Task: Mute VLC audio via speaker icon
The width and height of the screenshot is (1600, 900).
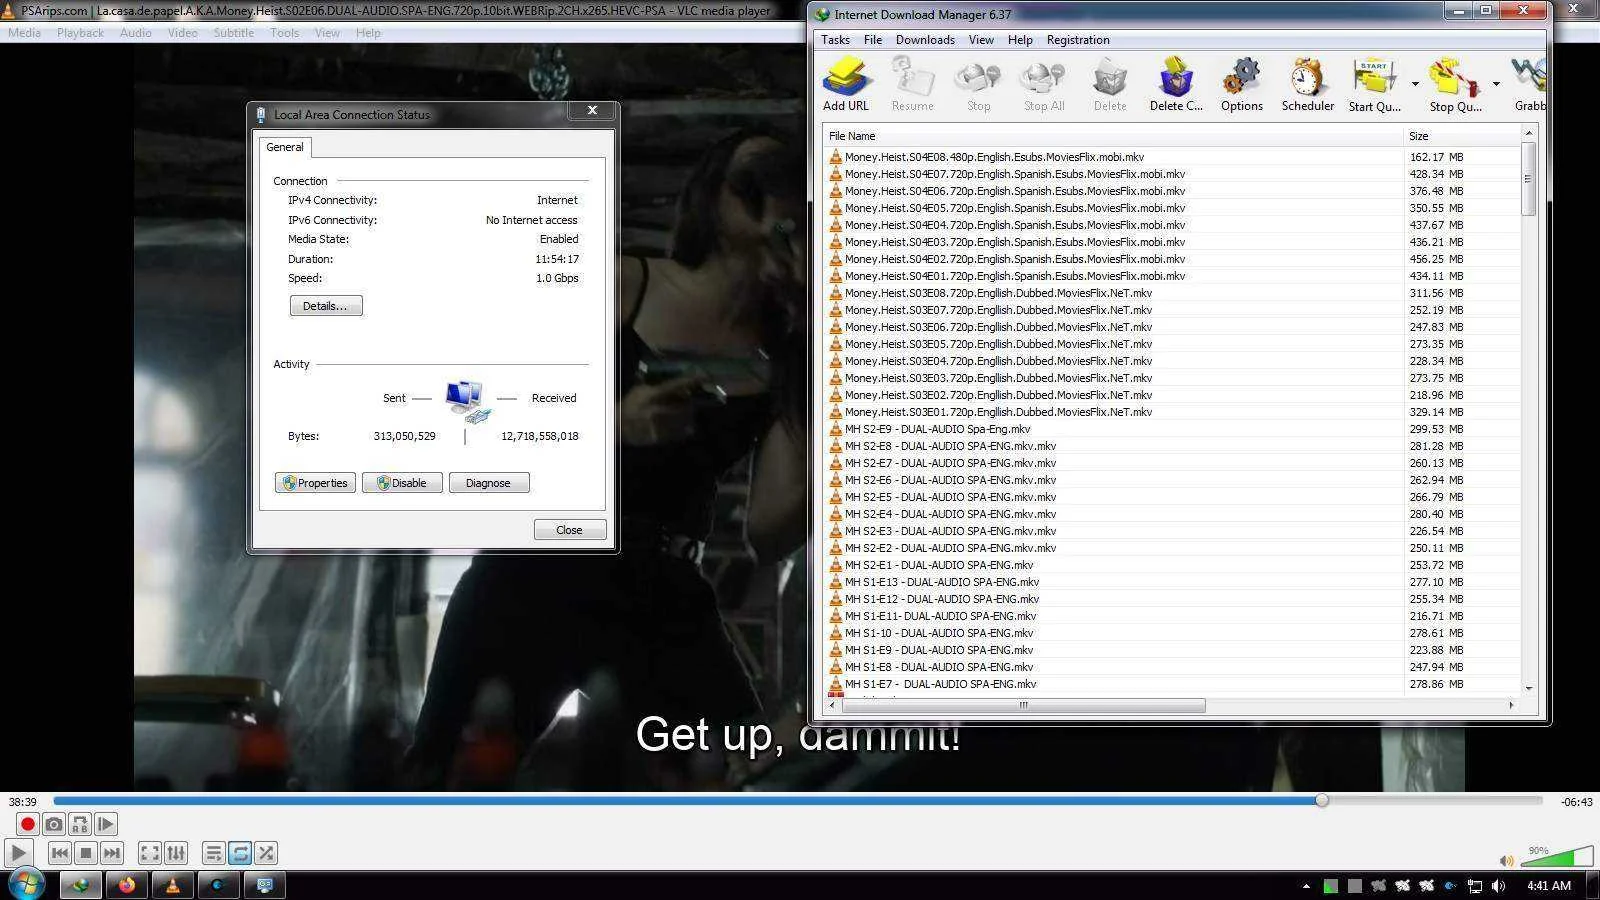Action: click(x=1507, y=860)
